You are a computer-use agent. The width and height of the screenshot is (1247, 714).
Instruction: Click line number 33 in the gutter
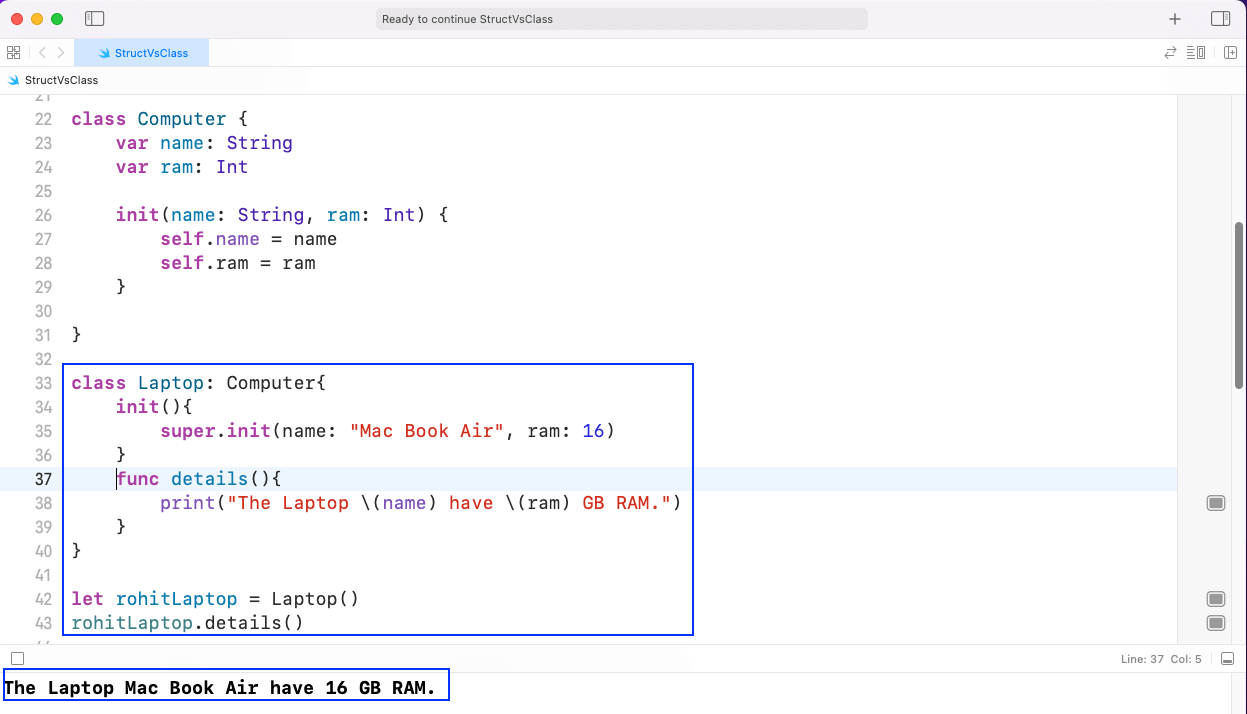[x=43, y=383]
